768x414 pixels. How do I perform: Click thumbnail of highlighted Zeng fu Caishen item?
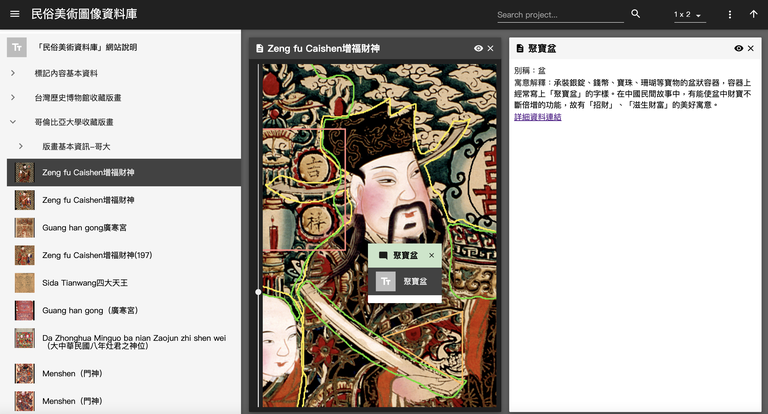pyautogui.click(x=24, y=172)
